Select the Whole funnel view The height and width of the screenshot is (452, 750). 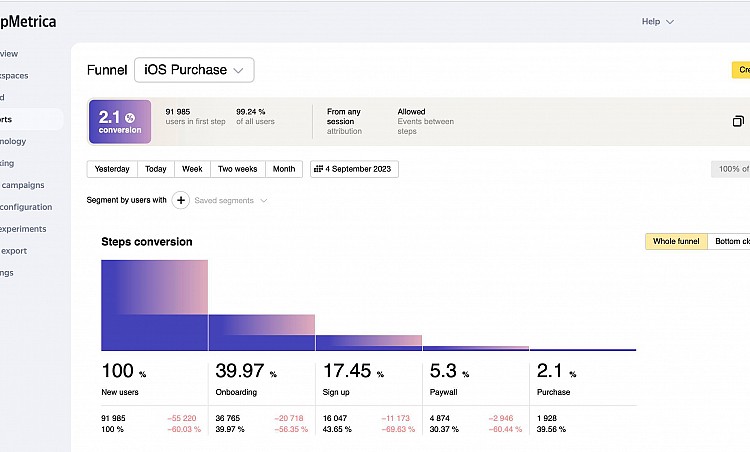click(676, 242)
